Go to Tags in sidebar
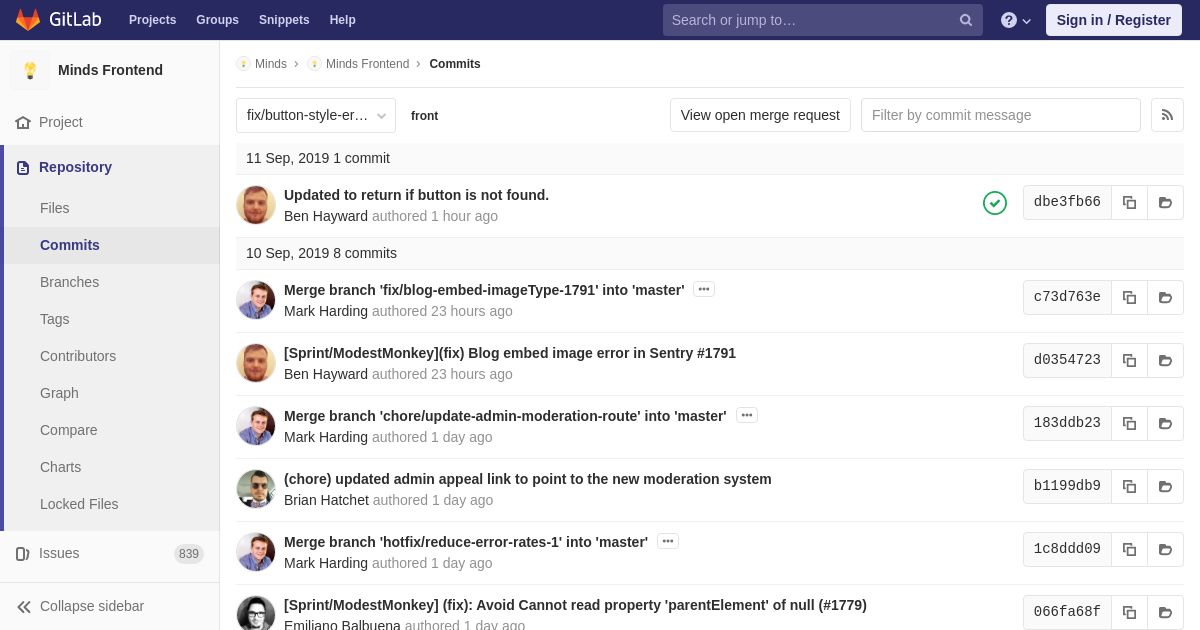This screenshot has width=1200, height=630. pos(55,319)
